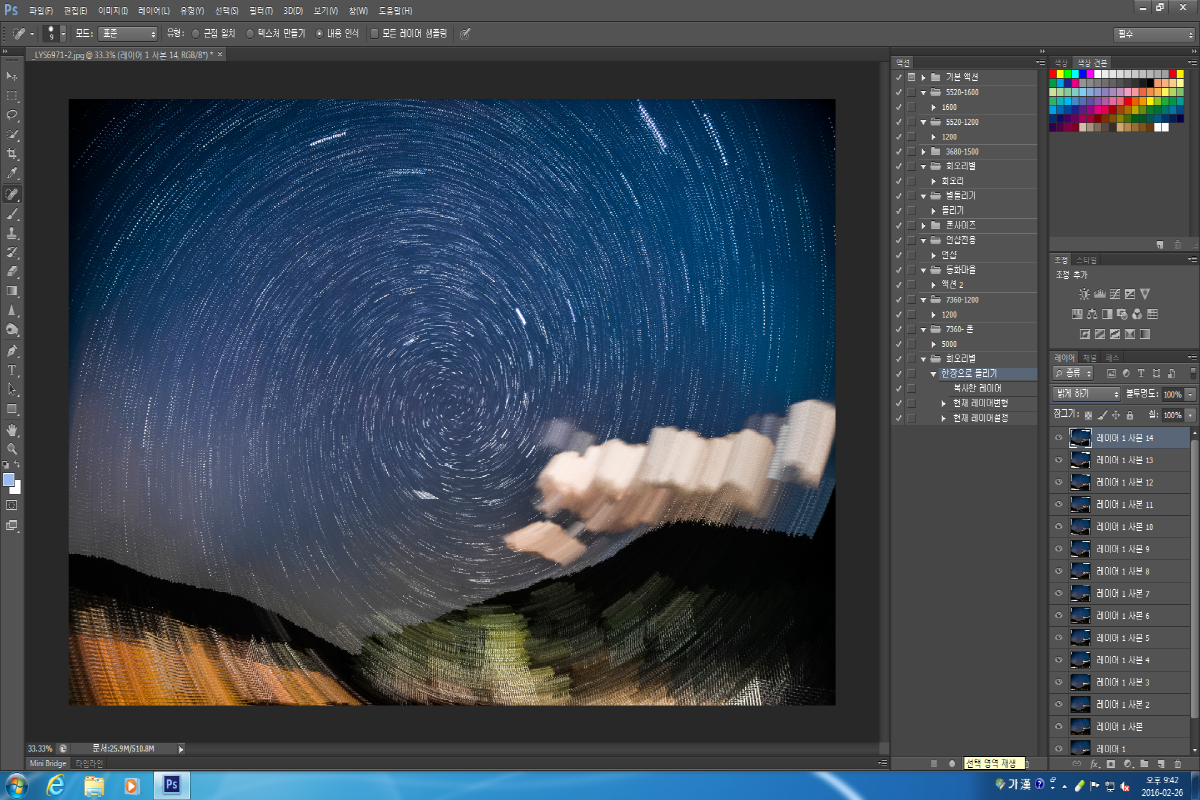
Task: Add a Brightness/Contrast adjustment
Action: [1084, 294]
